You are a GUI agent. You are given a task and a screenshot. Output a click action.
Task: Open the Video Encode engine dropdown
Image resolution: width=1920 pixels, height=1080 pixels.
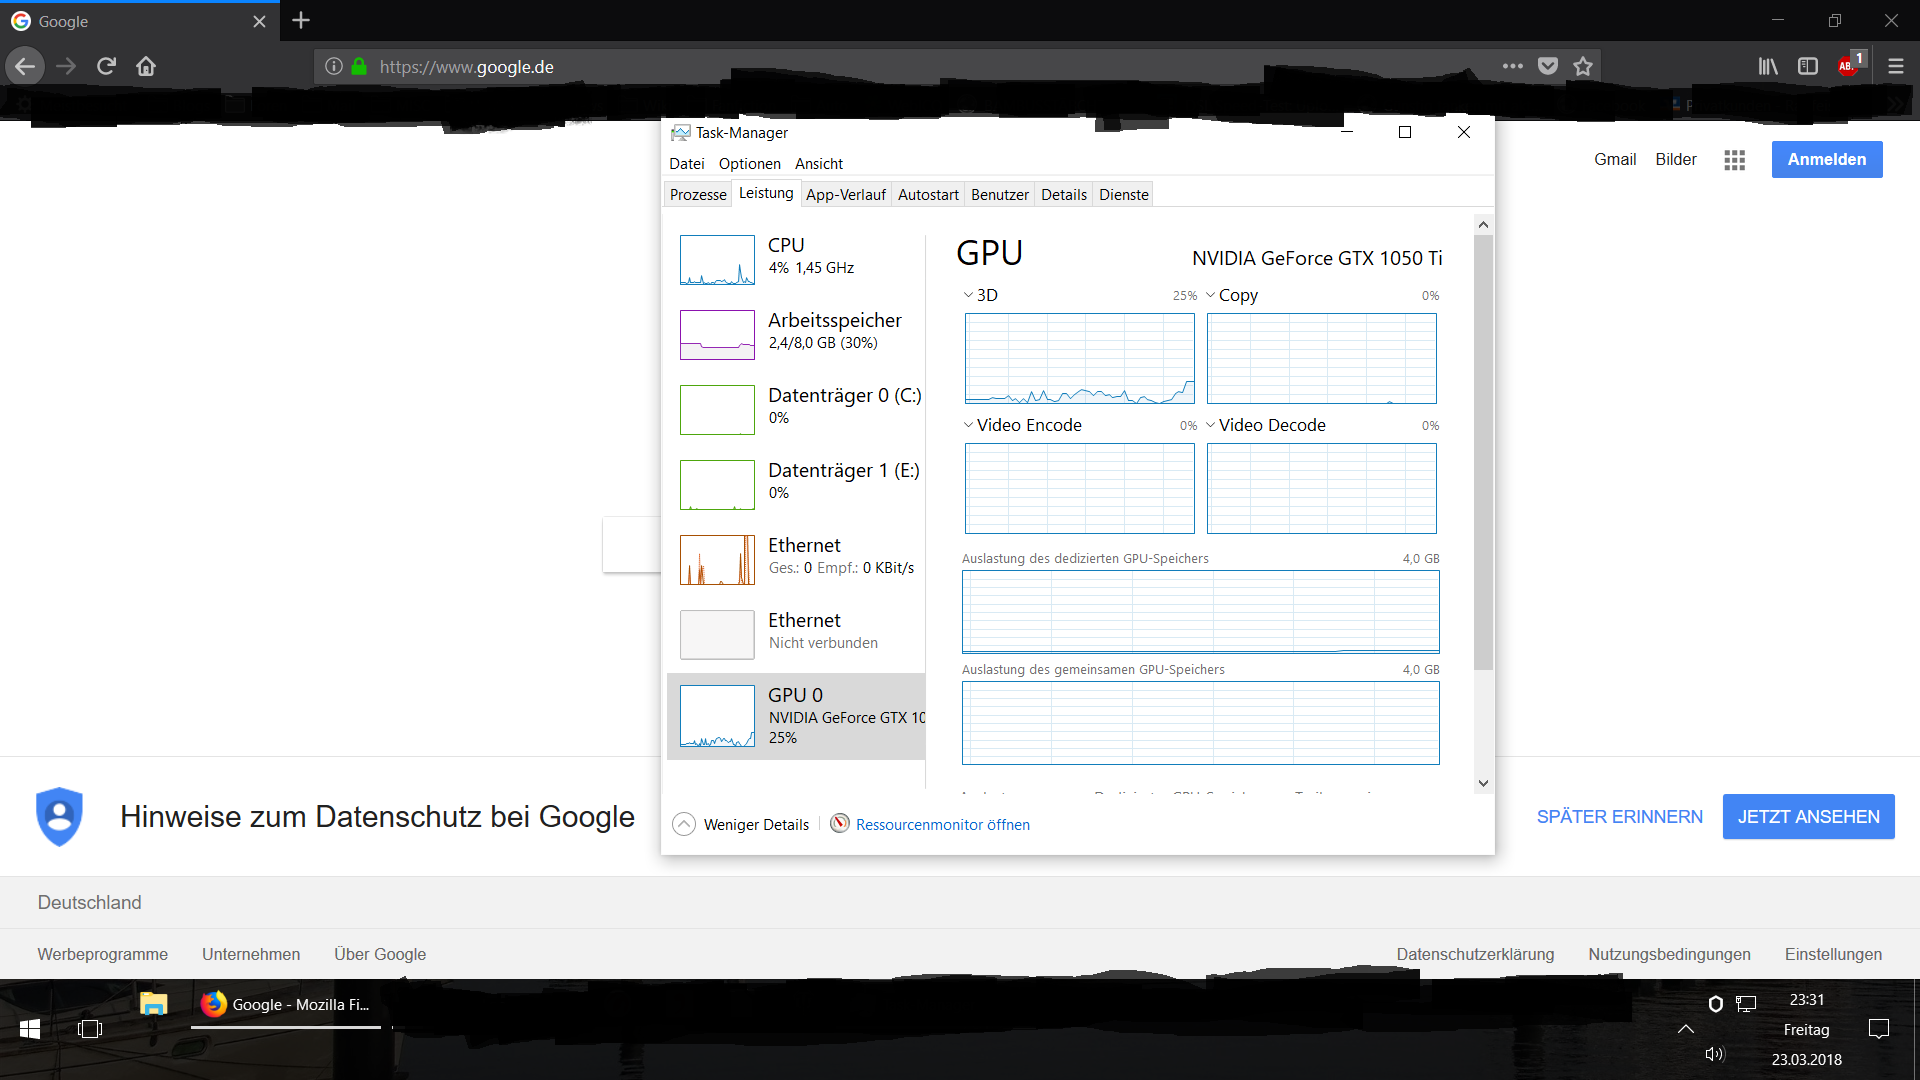point(969,425)
